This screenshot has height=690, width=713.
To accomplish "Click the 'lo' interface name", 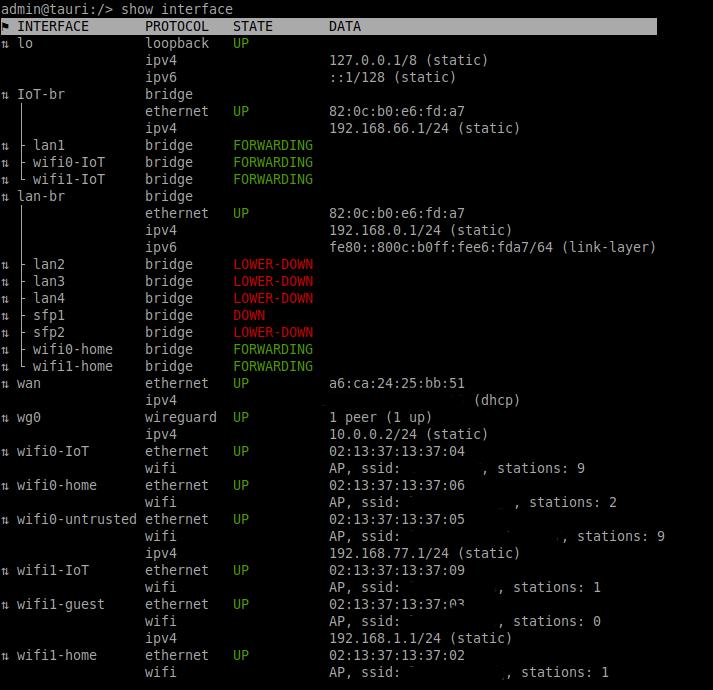I will 25,43.
